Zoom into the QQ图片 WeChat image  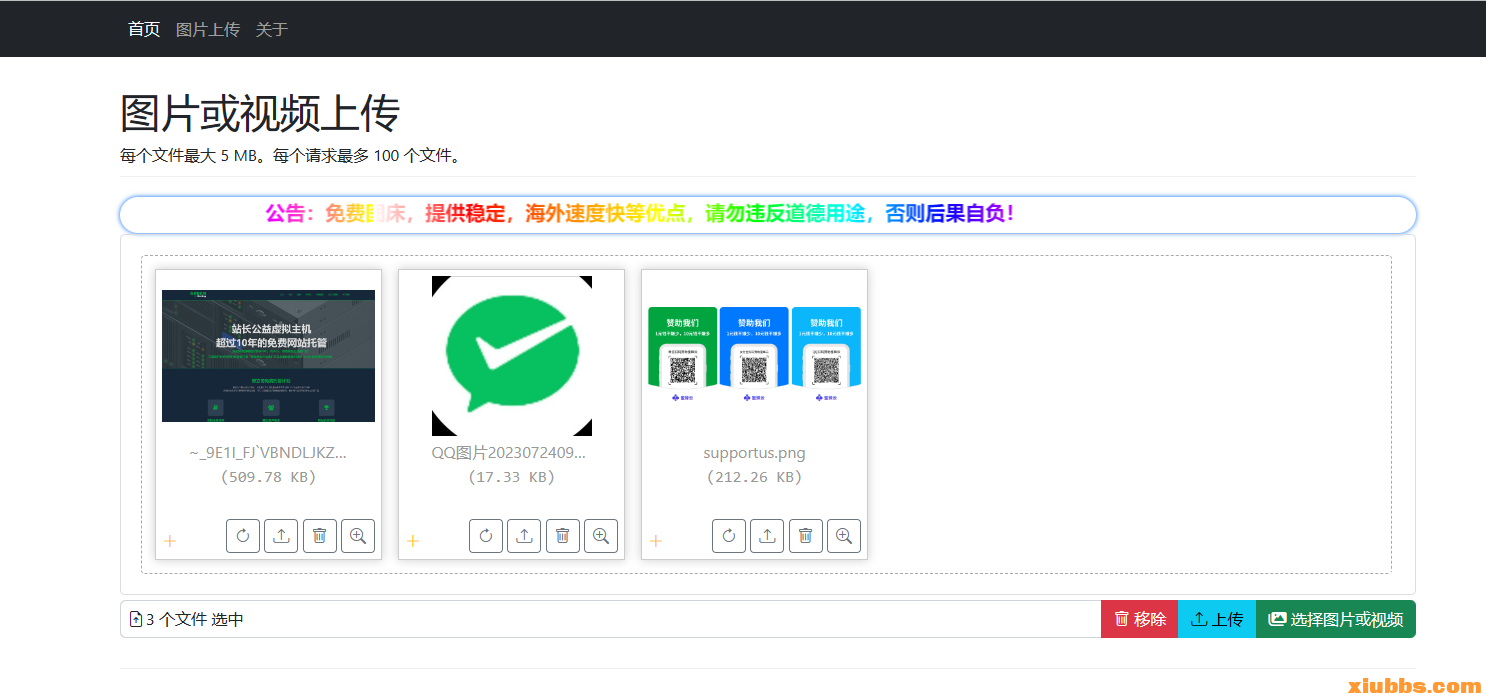(601, 536)
